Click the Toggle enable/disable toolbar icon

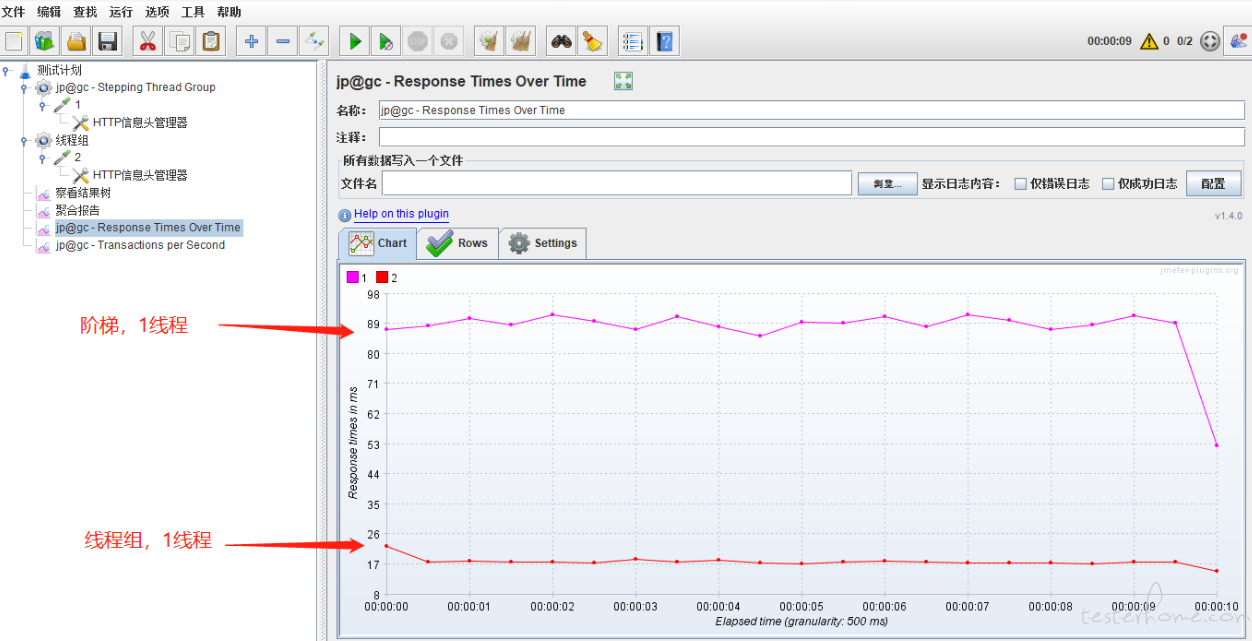(314, 41)
